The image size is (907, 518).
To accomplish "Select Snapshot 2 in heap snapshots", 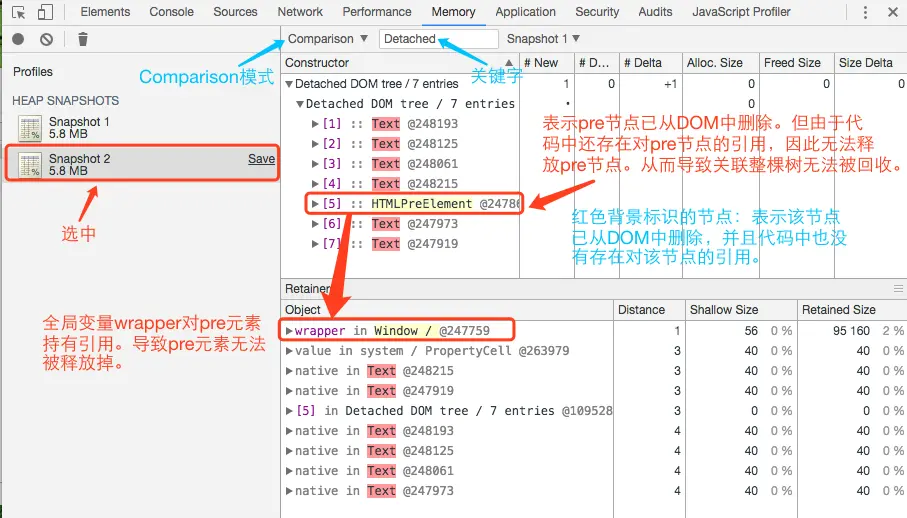I will pos(140,164).
